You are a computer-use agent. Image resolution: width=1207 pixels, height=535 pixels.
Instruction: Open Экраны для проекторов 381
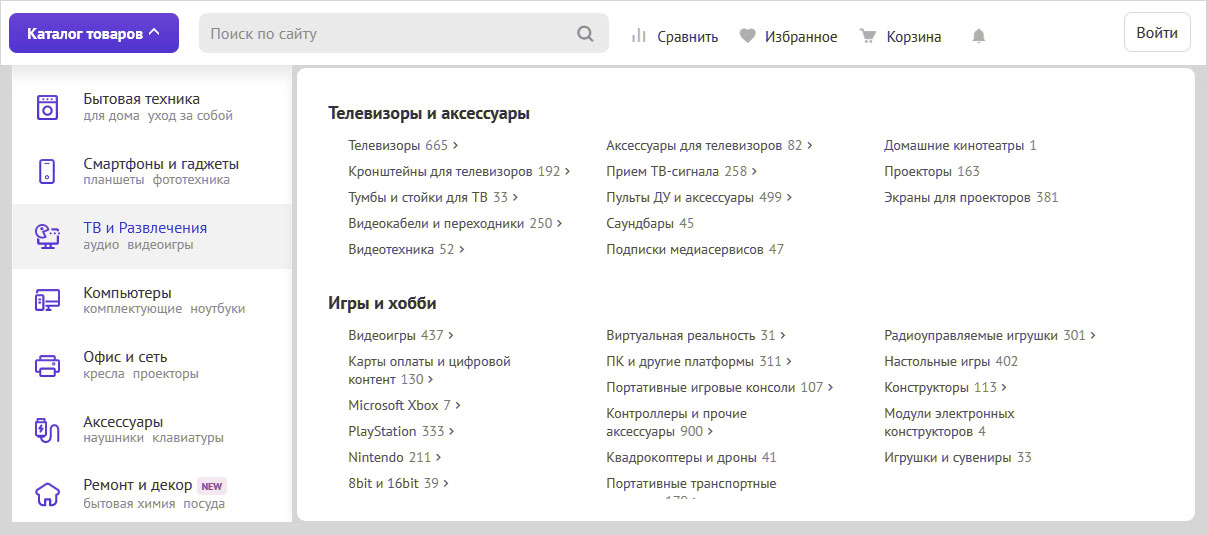click(x=971, y=197)
